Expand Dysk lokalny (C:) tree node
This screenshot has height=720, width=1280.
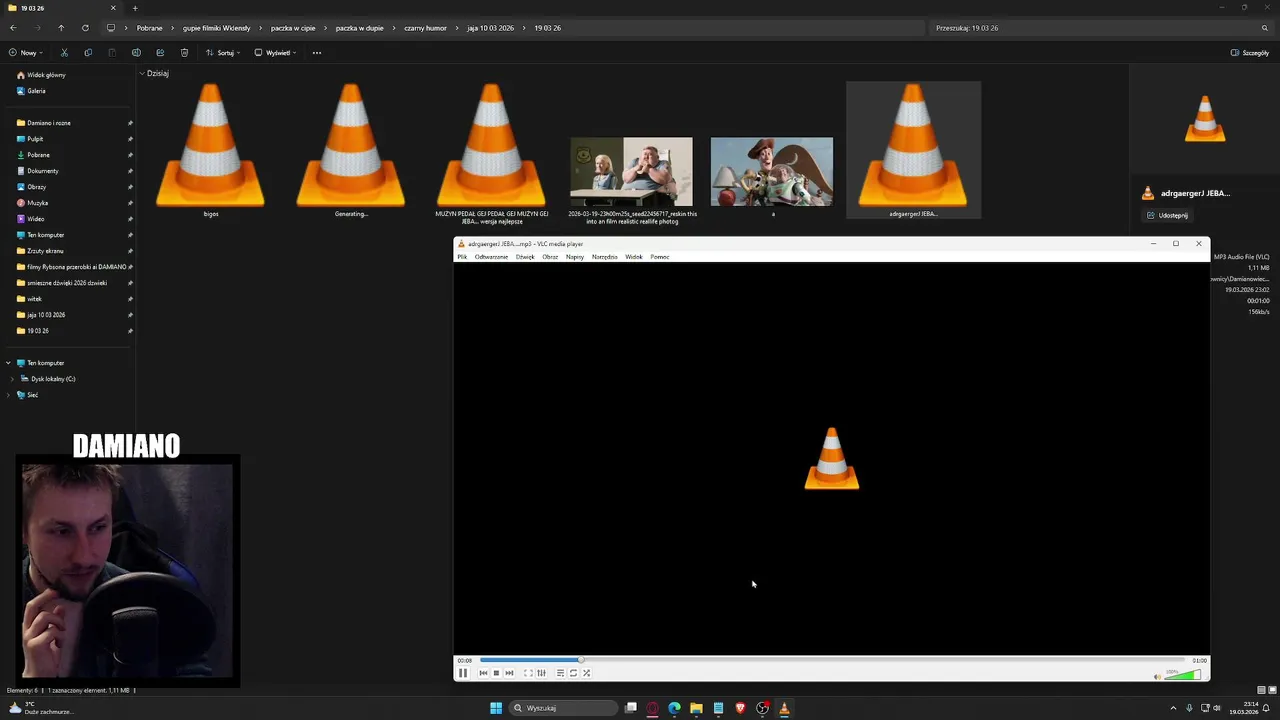pyautogui.click(x=13, y=379)
